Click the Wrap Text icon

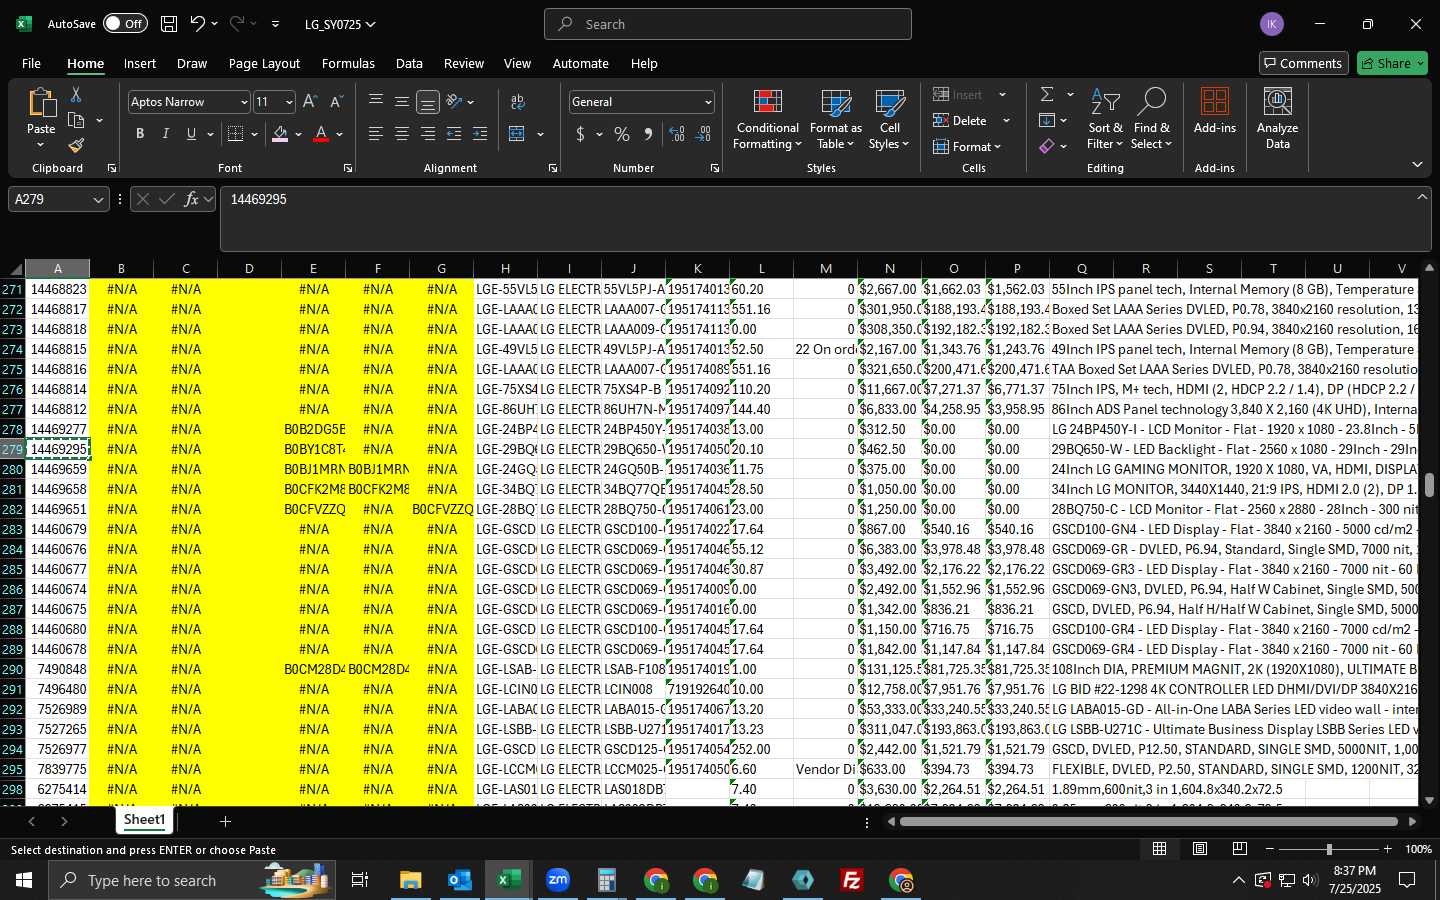(518, 102)
